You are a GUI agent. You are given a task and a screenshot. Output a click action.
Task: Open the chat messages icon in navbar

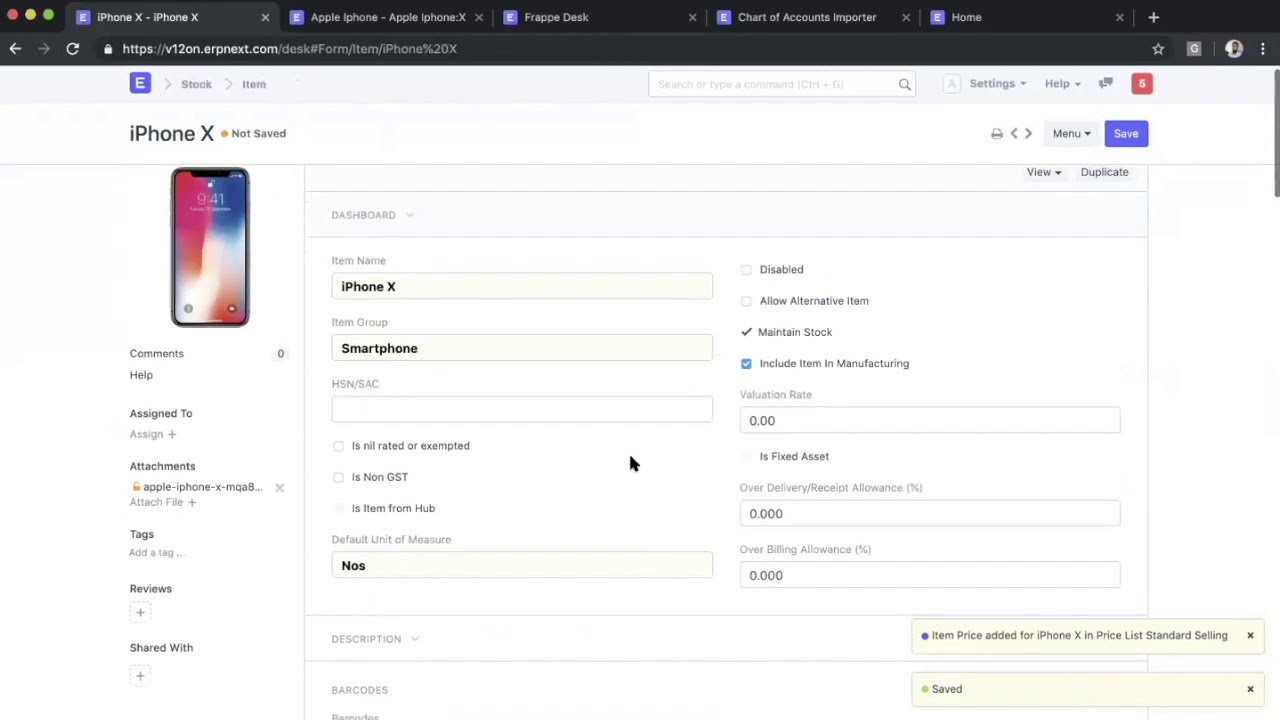click(x=1106, y=84)
